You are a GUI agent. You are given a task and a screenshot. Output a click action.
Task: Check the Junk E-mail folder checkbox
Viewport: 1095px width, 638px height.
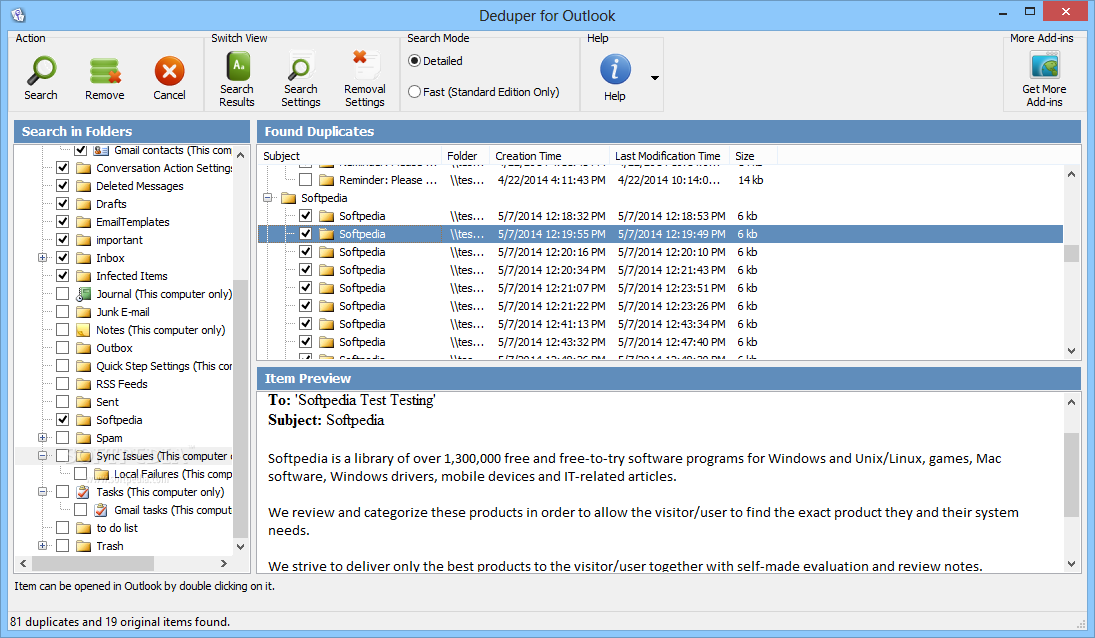[63, 312]
